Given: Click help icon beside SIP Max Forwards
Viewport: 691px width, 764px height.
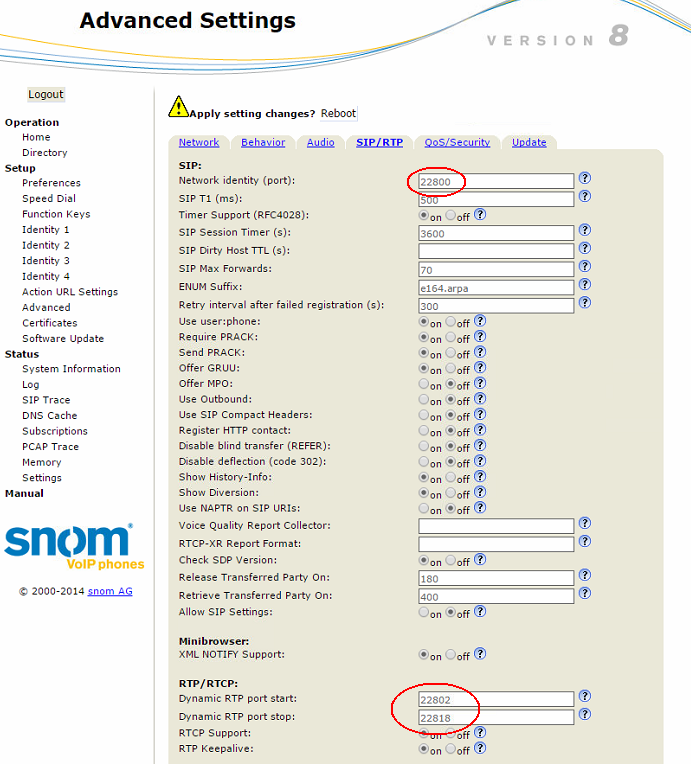Looking at the screenshot, I should click(x=585, y=267).
